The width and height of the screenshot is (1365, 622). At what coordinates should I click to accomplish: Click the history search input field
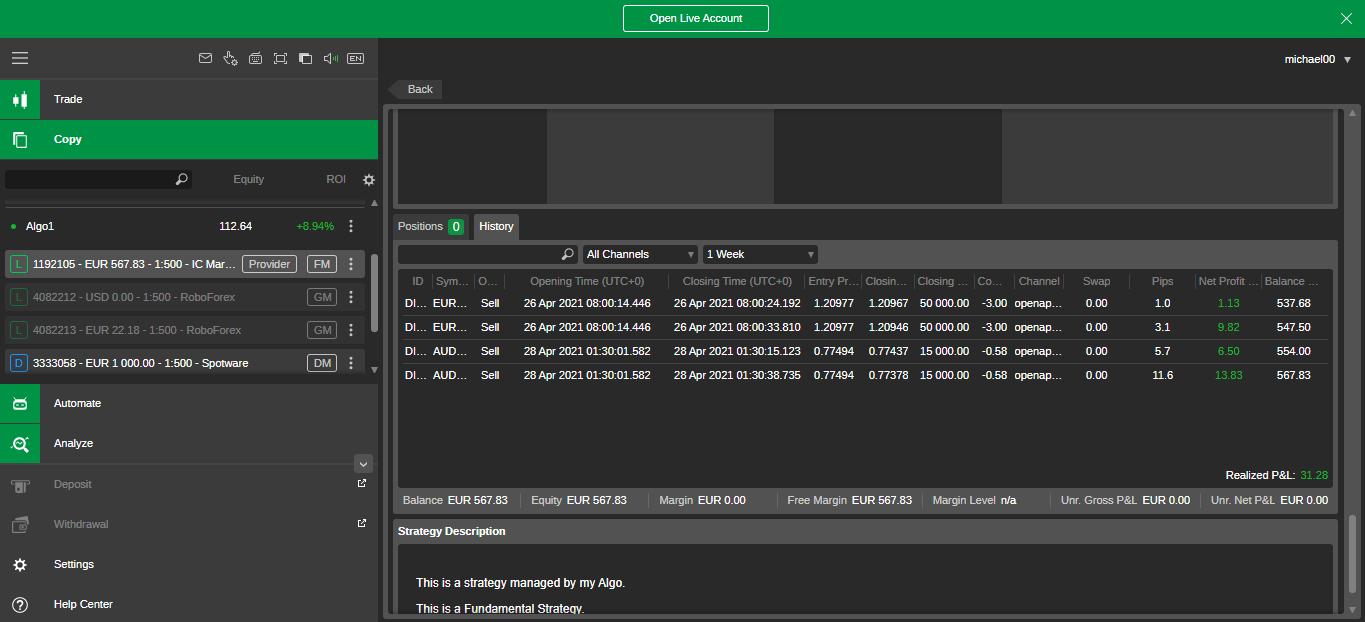(481, 254)
